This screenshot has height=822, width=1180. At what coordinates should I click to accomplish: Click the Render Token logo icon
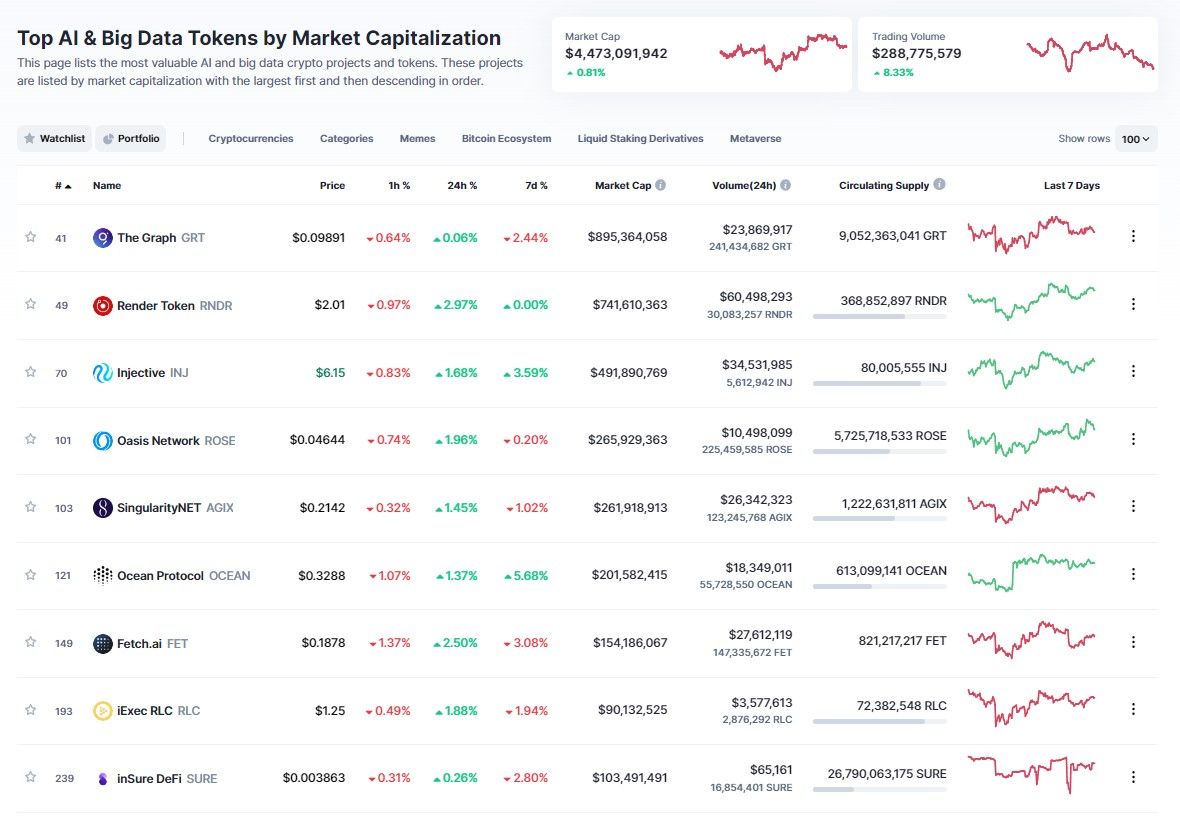(102, 305)
